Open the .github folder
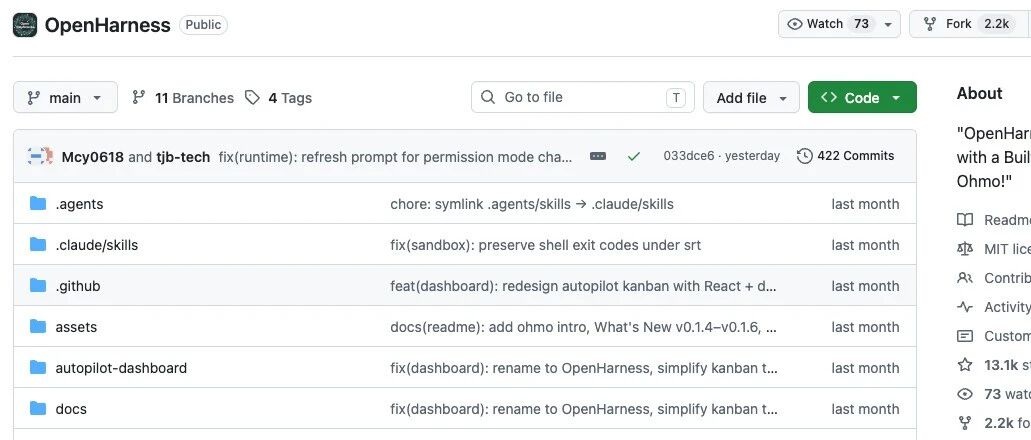Screen dimensions: 1031x440 coord(78,286)
